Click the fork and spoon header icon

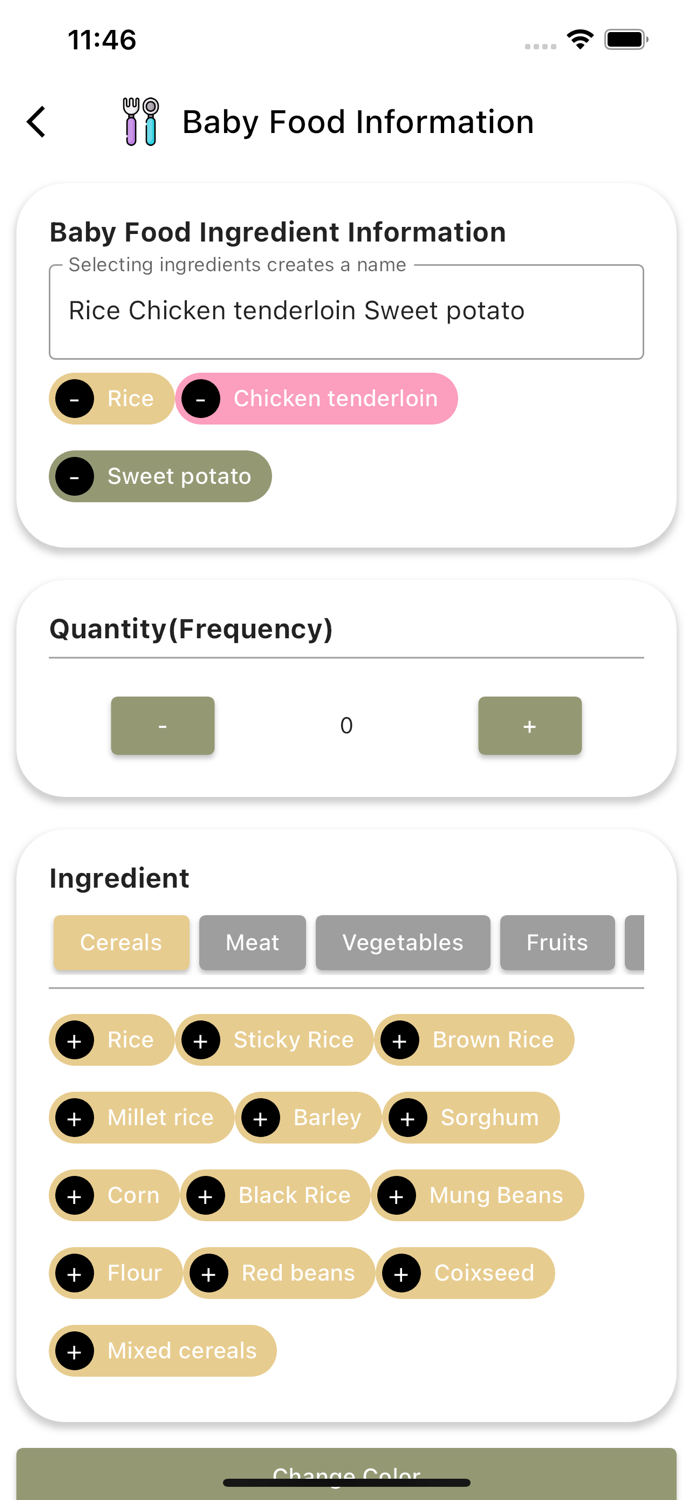point(140,121)
